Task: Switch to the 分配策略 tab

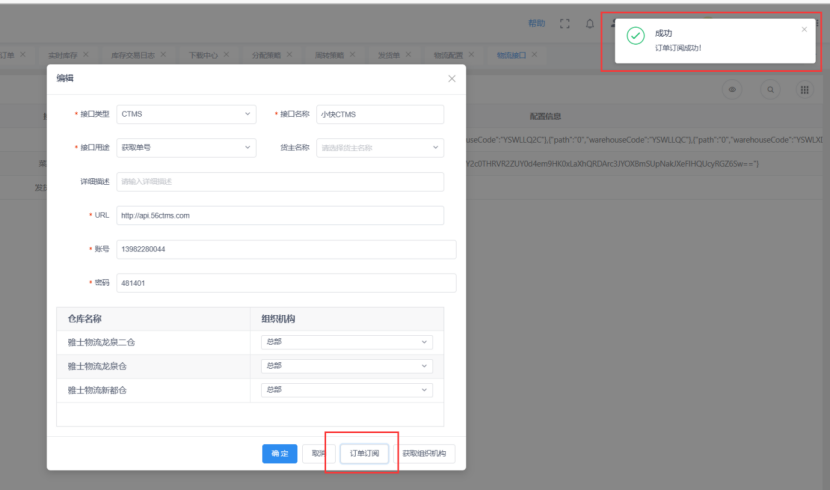Action: (x=266, y=55)
